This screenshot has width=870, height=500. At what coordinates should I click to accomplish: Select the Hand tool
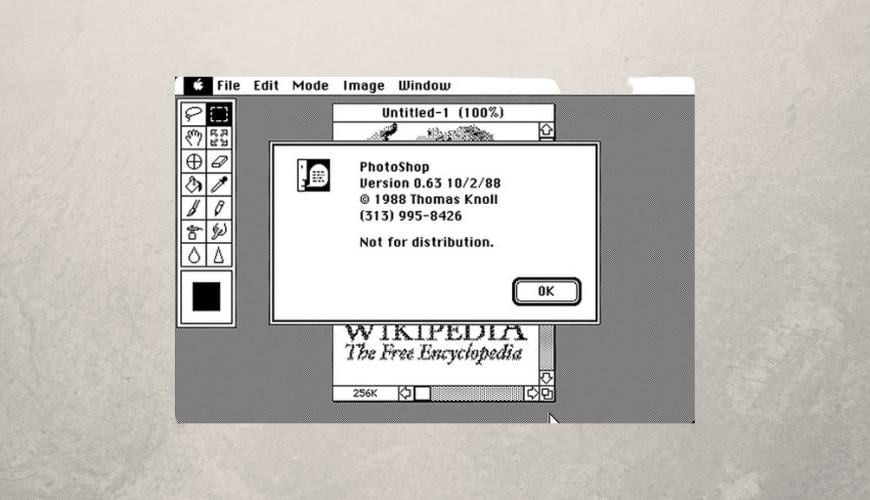194,138
